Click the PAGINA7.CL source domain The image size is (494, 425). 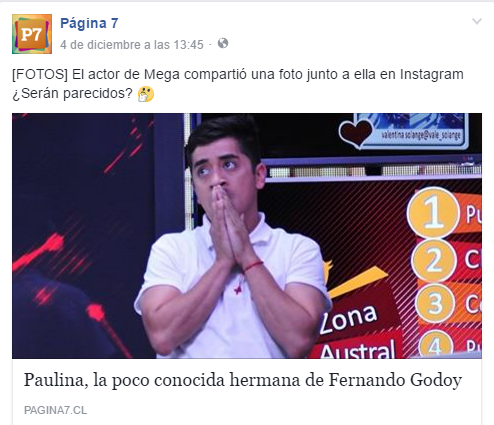click(x=55, y=410)
